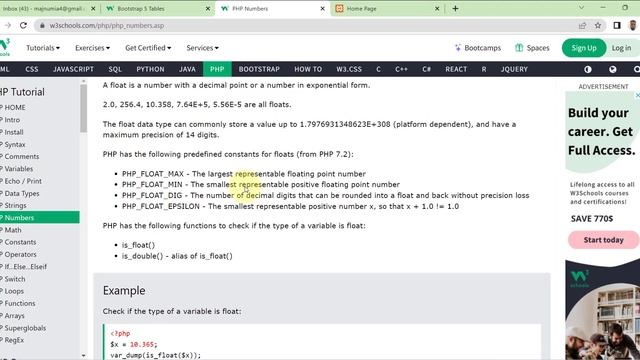Click the W3Schools ad photo banner
Screen dimensions: 640x360
(602, 309)
